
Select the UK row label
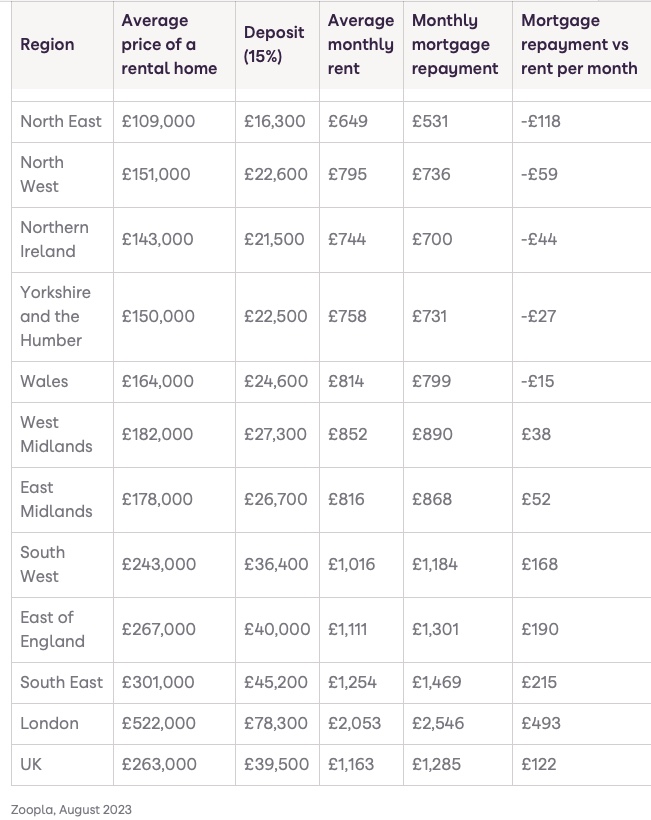32,764
